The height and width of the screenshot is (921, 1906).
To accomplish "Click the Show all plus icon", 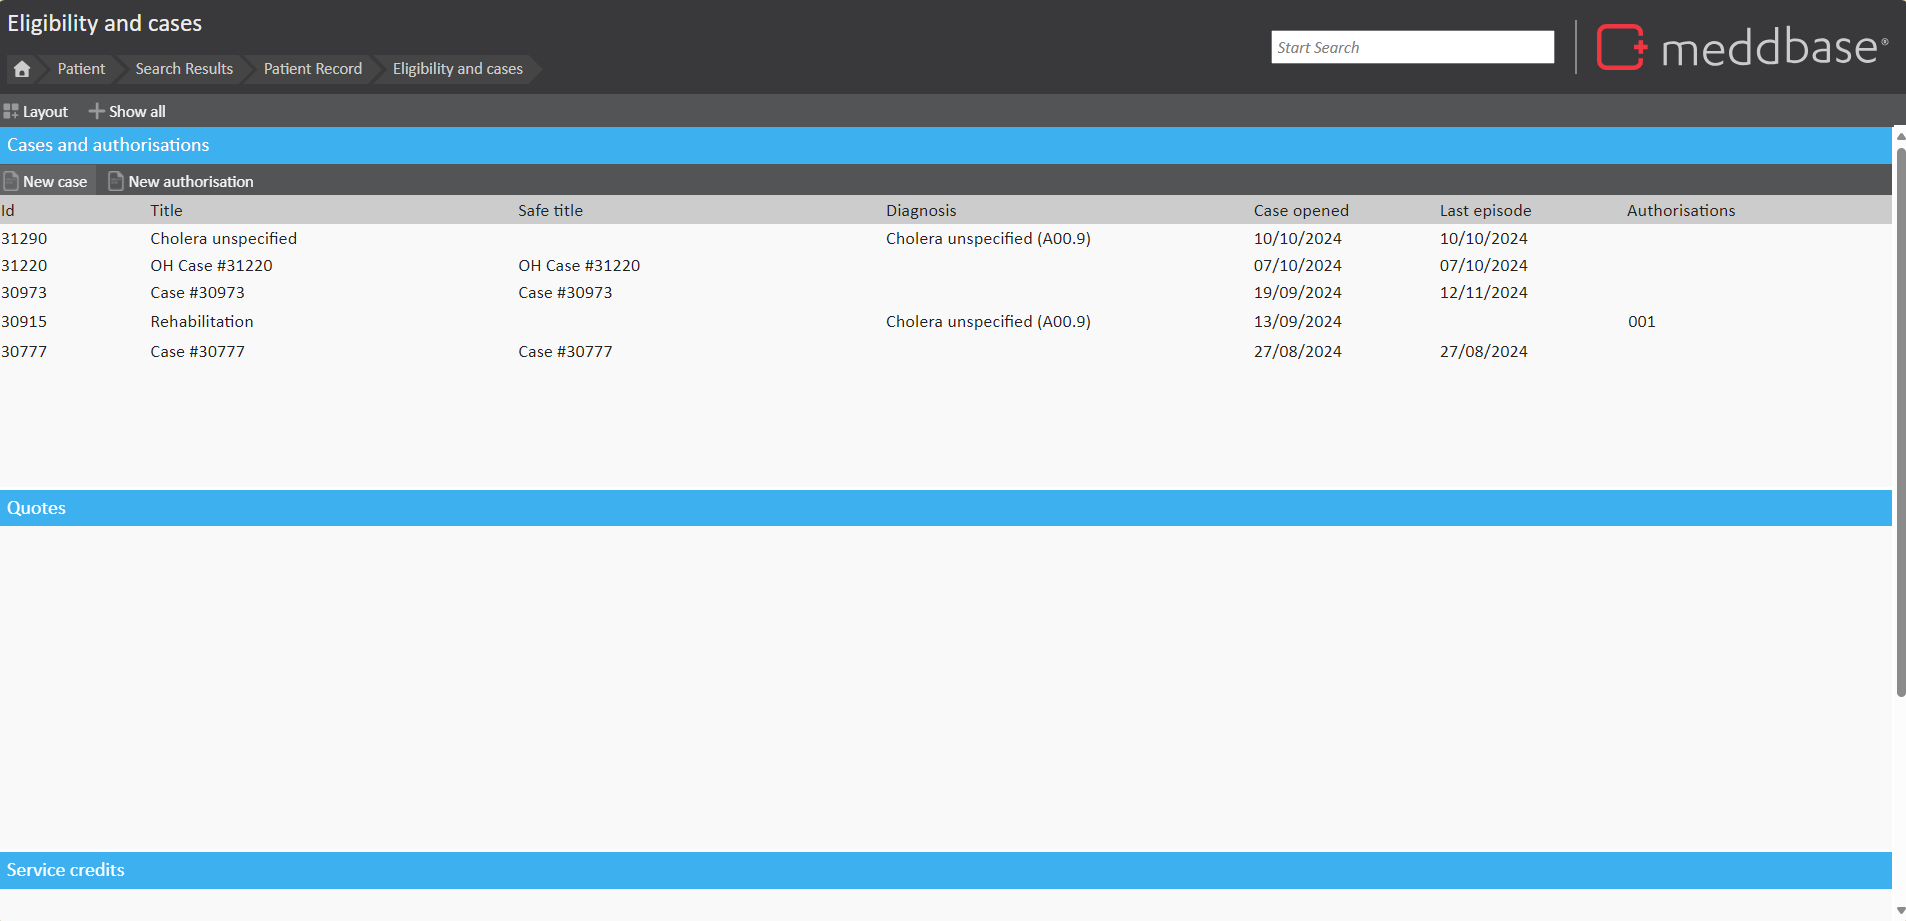I will (x=96, y=111).
